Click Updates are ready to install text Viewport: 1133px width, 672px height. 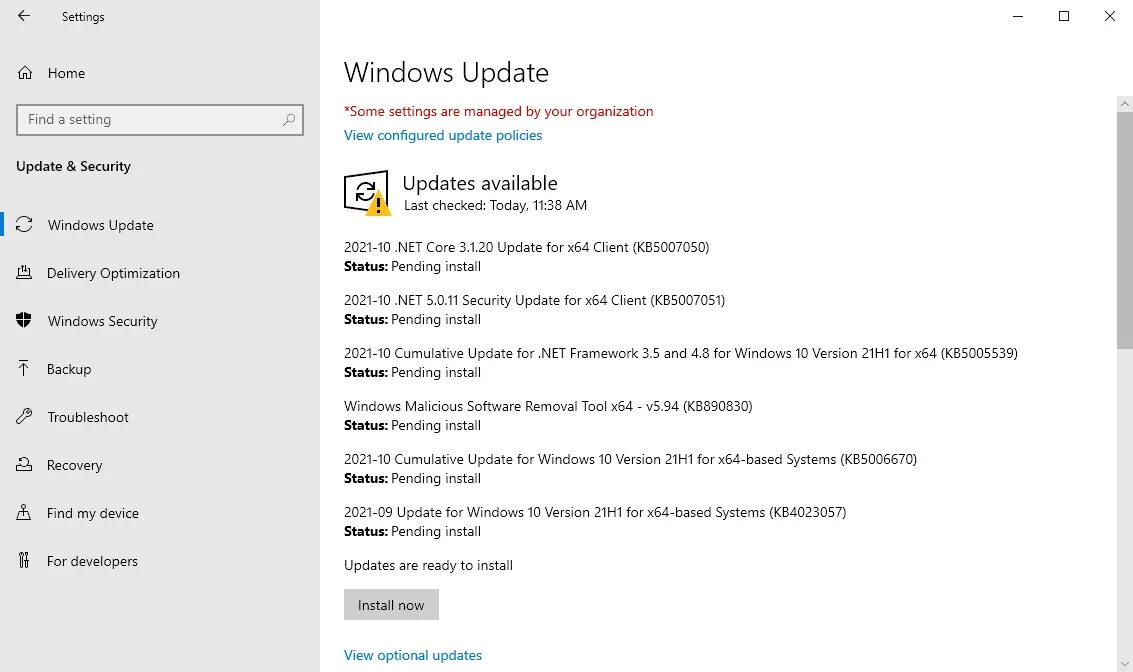click(428, 565)
